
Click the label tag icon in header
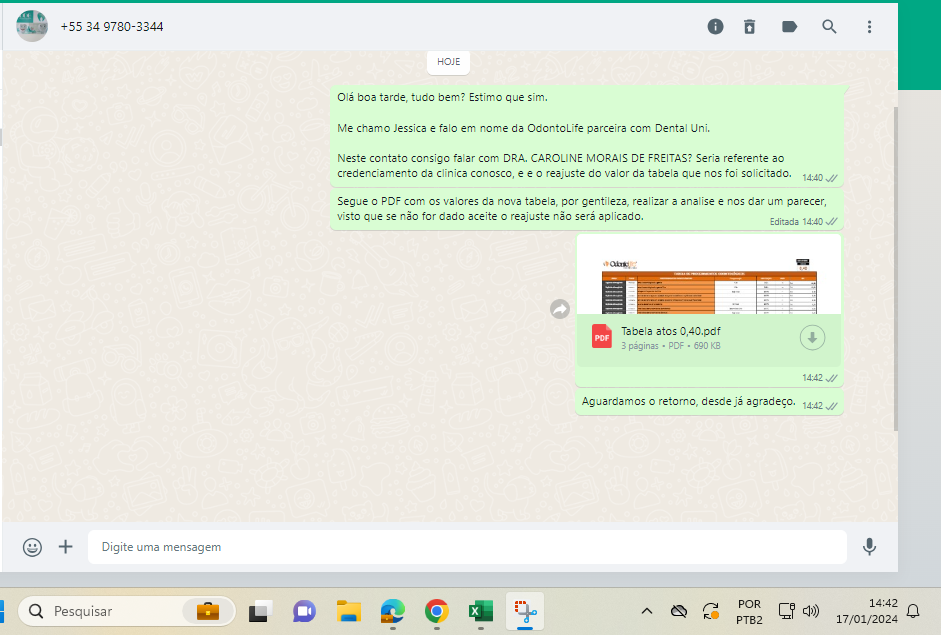pyautogui.click(x=789, y=27)
